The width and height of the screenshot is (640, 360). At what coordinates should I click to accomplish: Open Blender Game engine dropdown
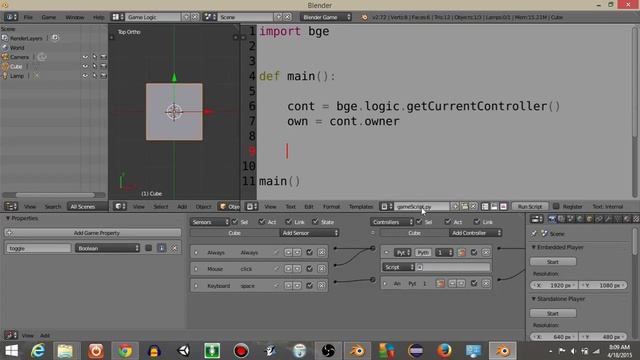coord(326,17)
